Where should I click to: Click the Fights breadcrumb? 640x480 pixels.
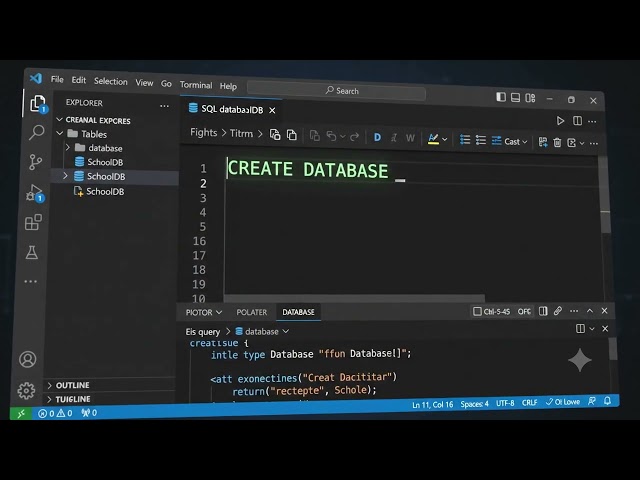203,132
